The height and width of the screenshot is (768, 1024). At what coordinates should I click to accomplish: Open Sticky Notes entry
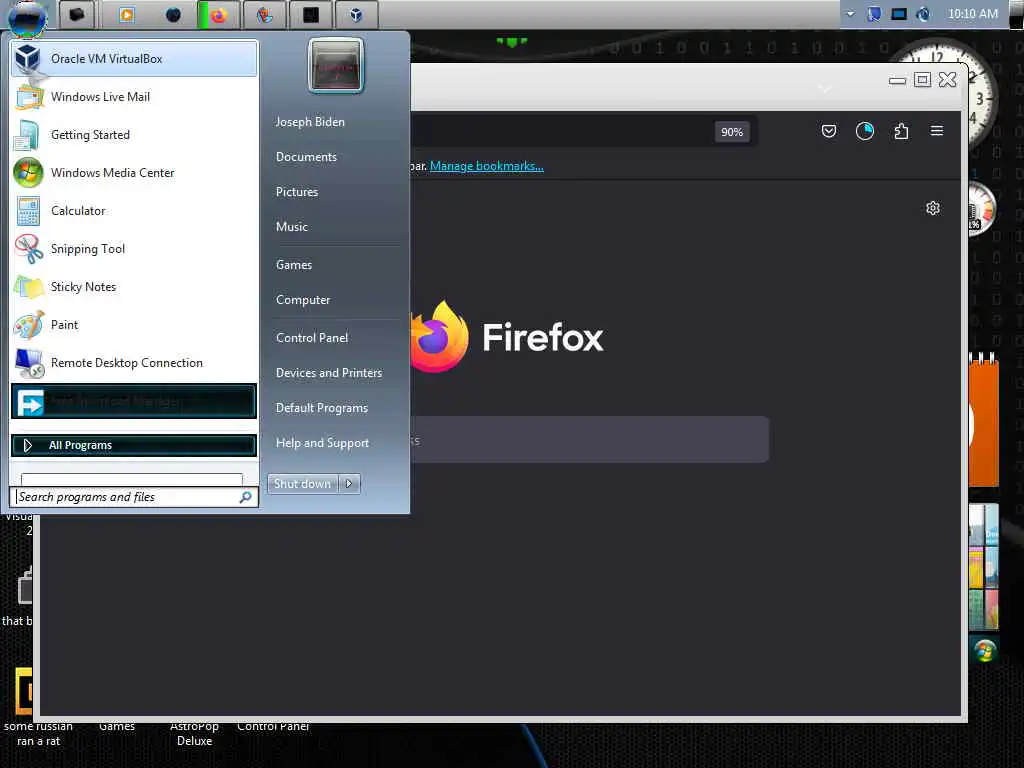click(x=134, y=287)
